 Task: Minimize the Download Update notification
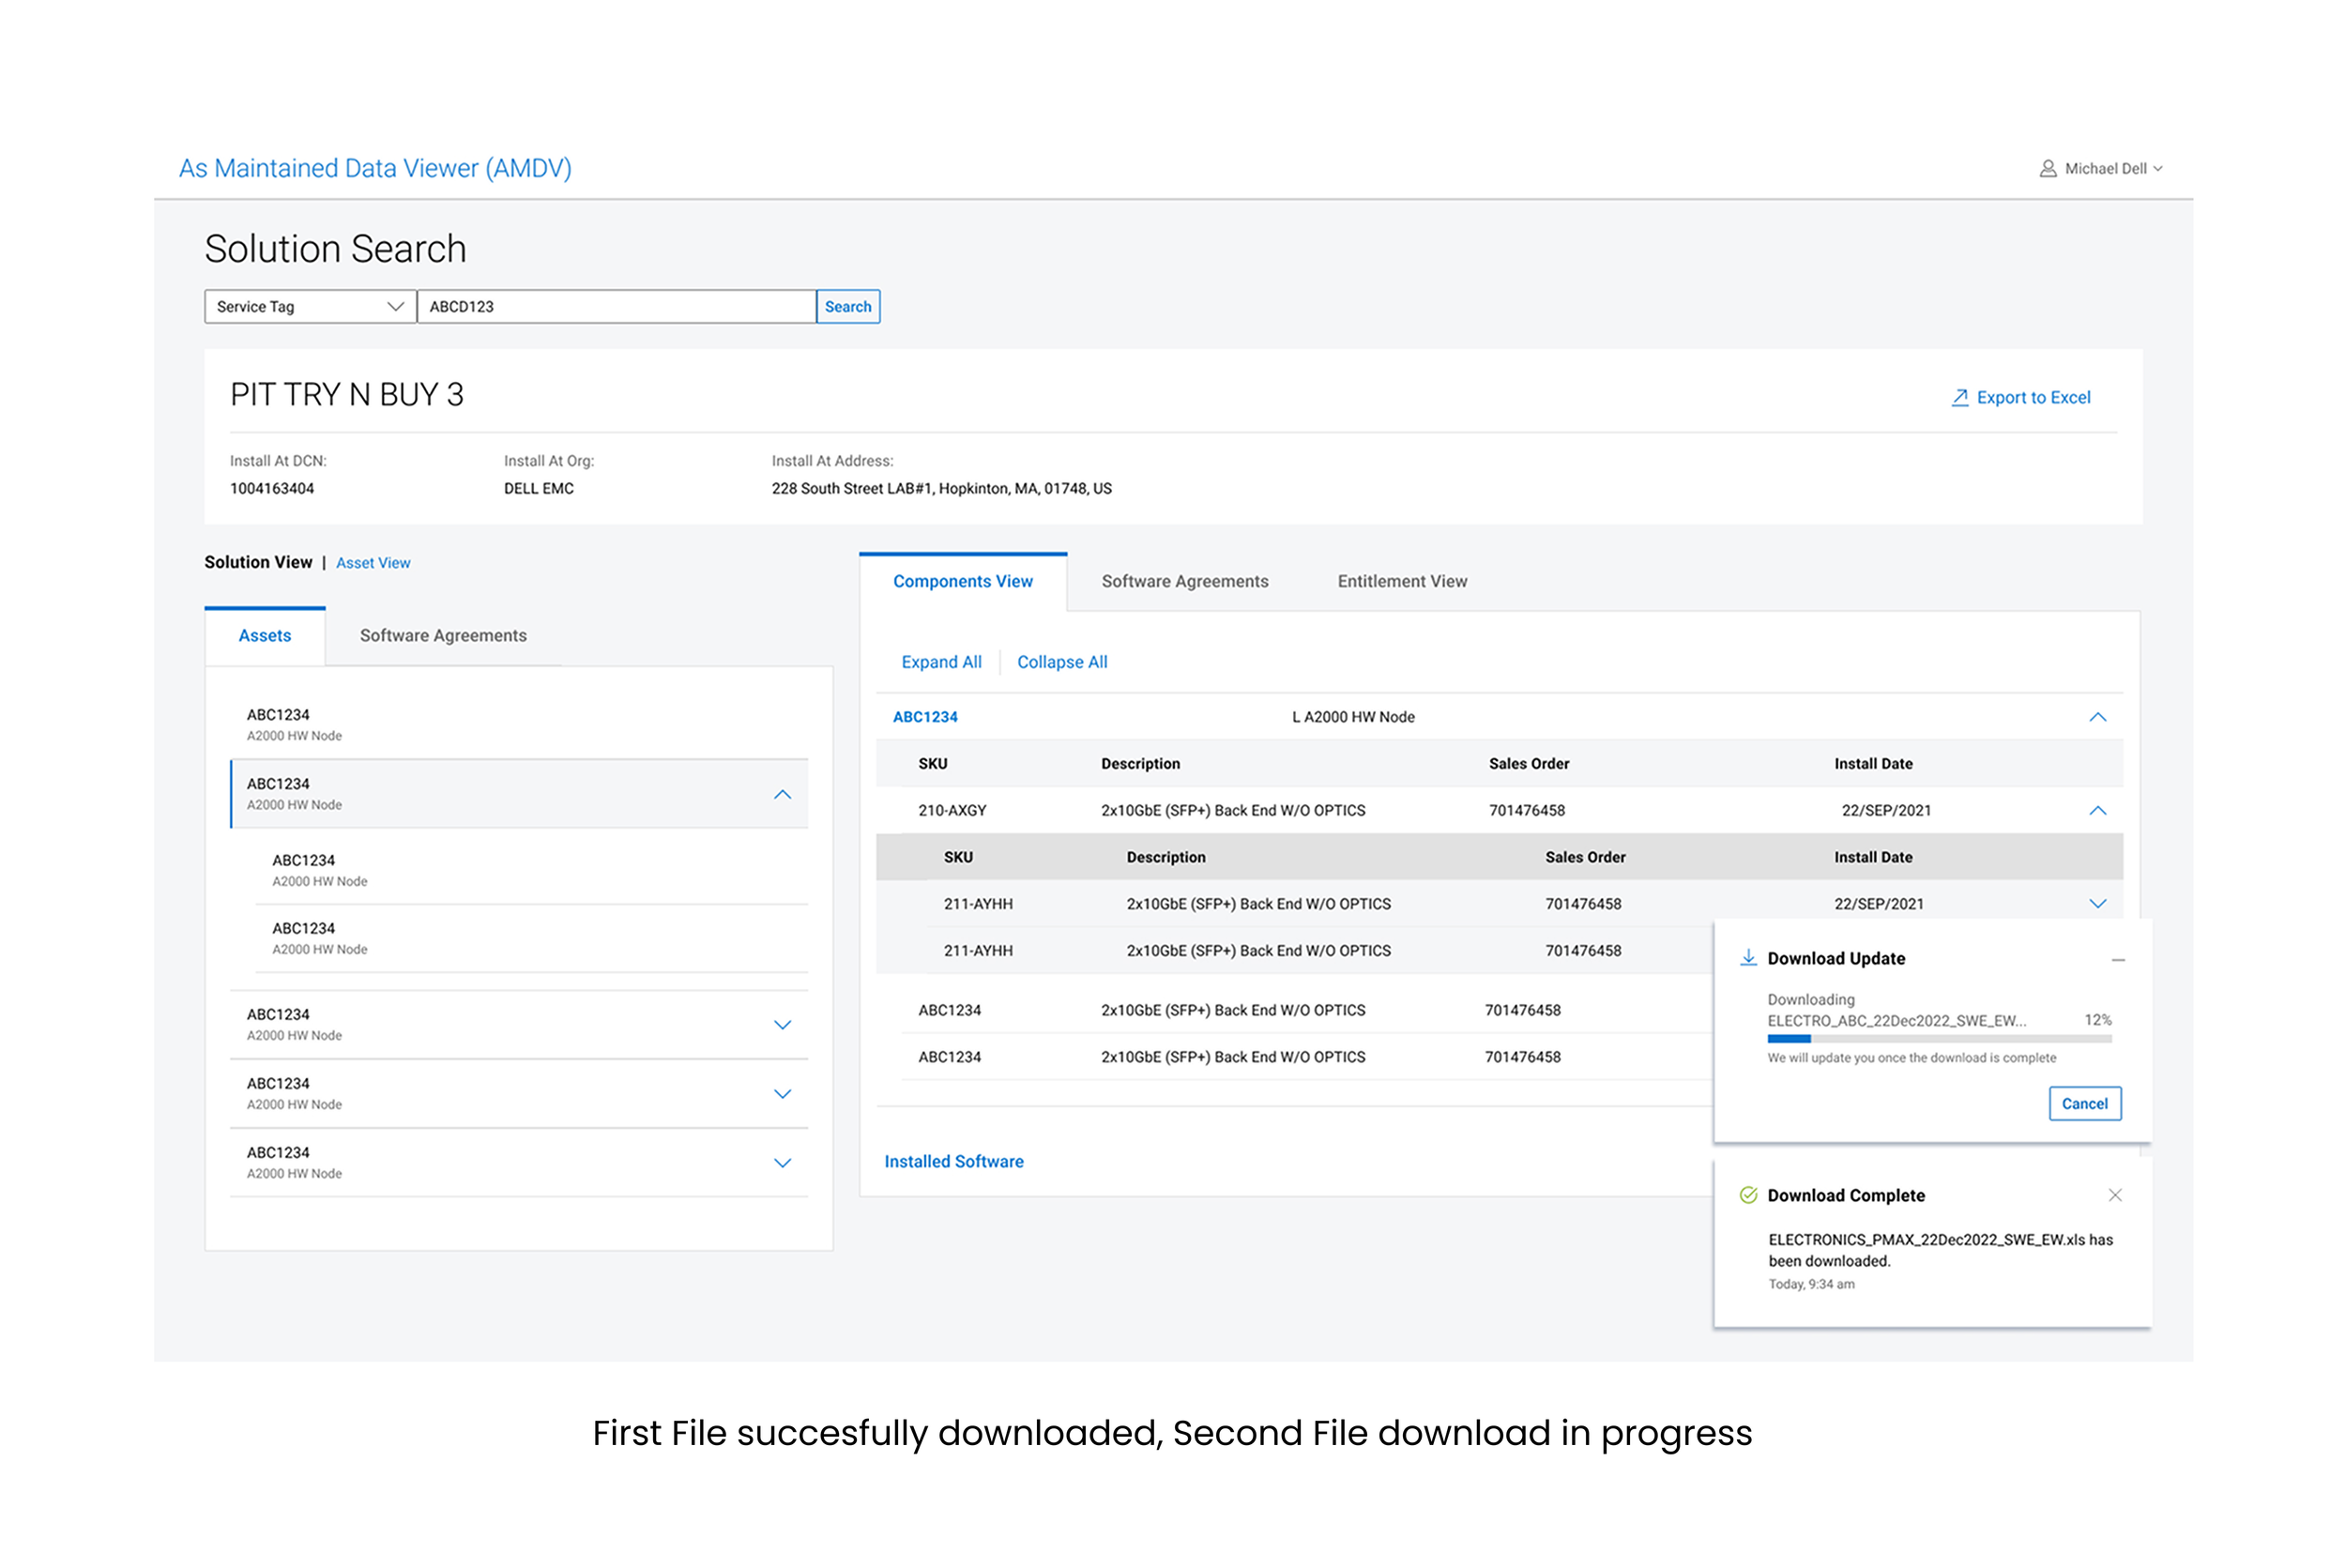click(x=2117, y=960)
